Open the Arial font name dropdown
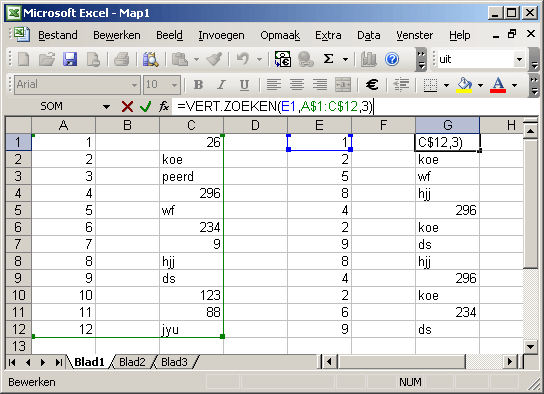This screenshot has width=544, height=394. [134, 85]
